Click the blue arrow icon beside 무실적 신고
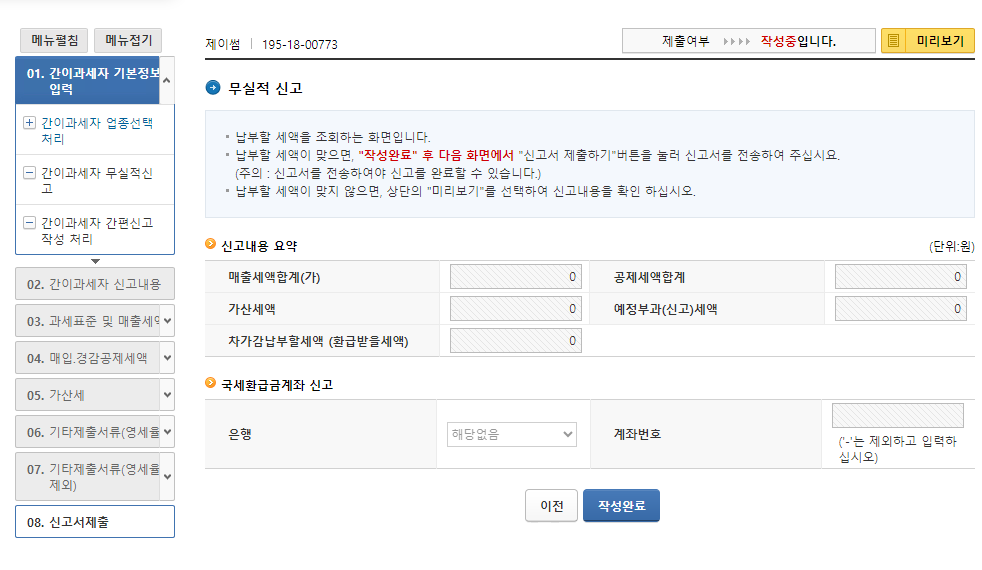 tap(213, 88)
